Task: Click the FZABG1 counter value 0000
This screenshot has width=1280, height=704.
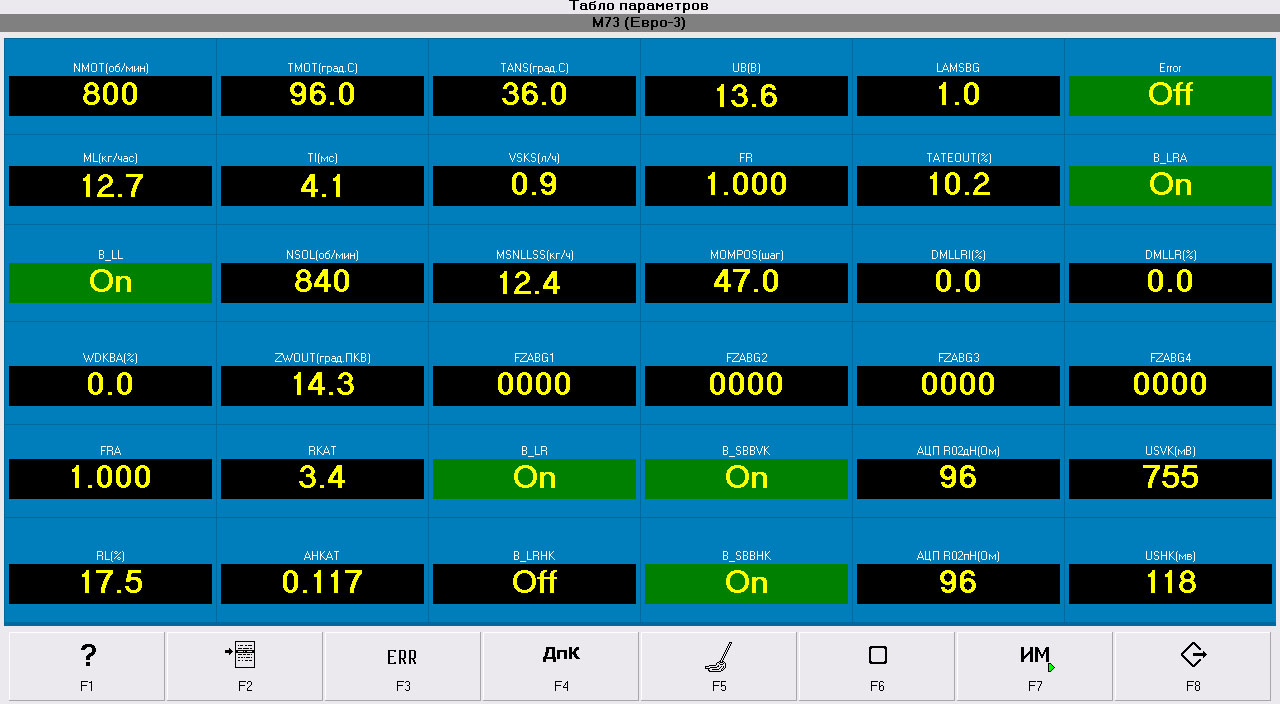Action: [x=534, y=384]
